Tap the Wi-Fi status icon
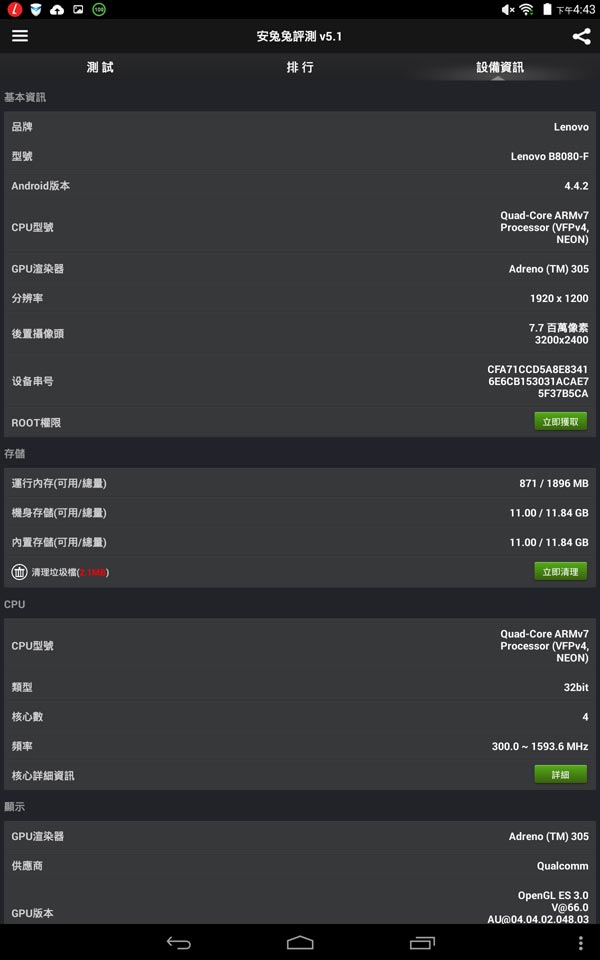600x960 pixels. click(526, 9)
